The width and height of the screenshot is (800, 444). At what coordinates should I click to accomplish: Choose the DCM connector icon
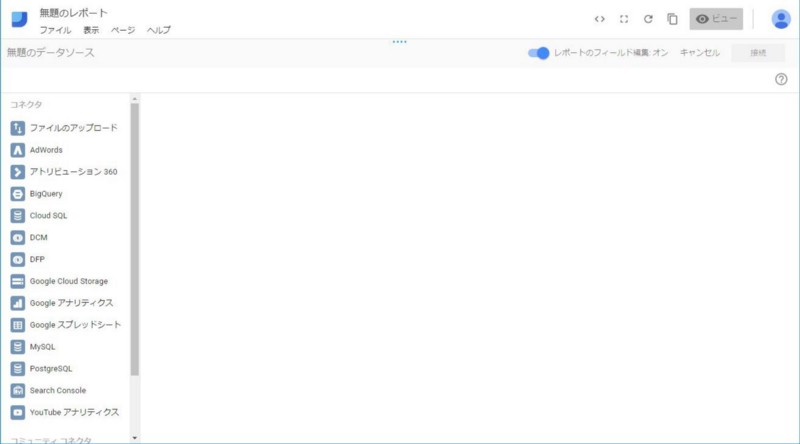tap(17, 237)
